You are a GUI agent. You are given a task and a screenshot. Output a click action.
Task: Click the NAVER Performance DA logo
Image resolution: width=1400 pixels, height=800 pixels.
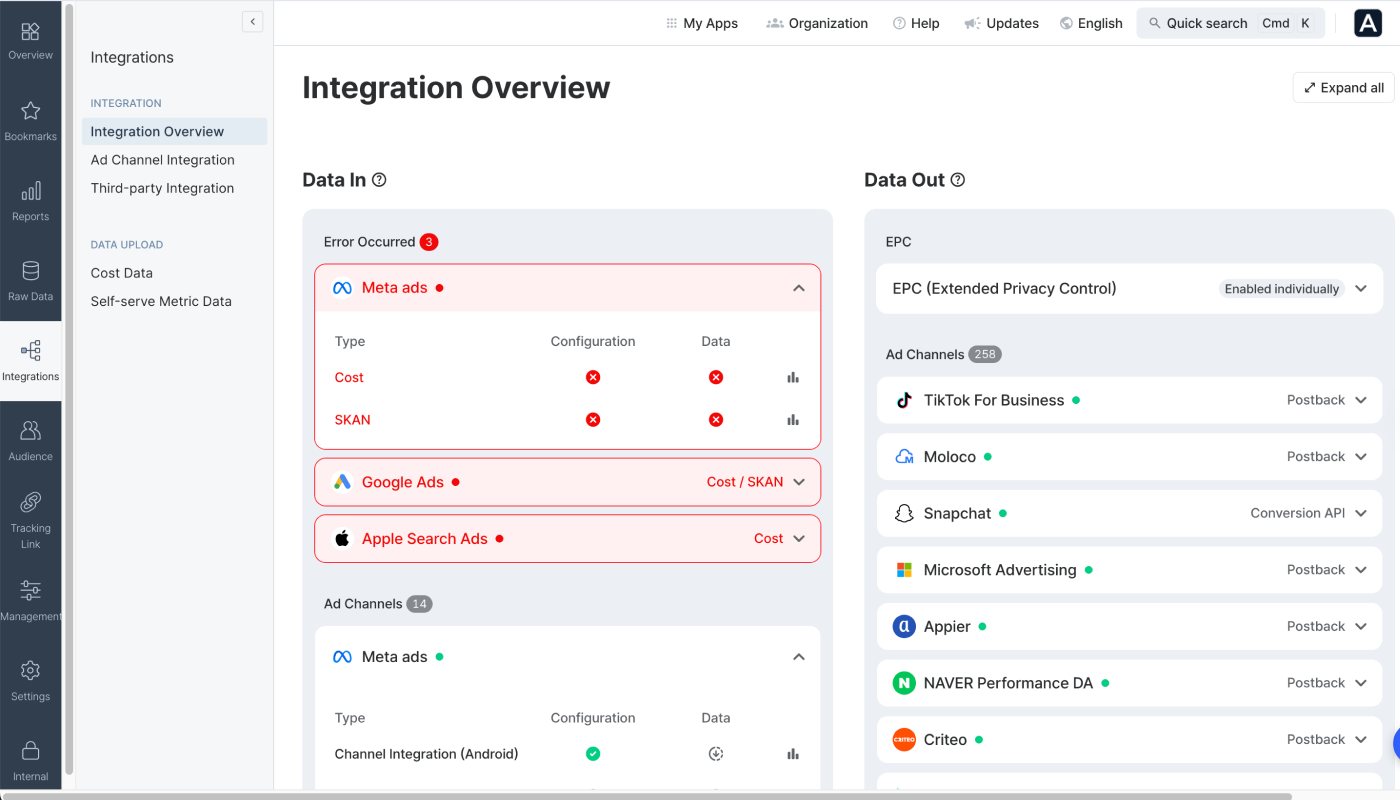point(904,683)
